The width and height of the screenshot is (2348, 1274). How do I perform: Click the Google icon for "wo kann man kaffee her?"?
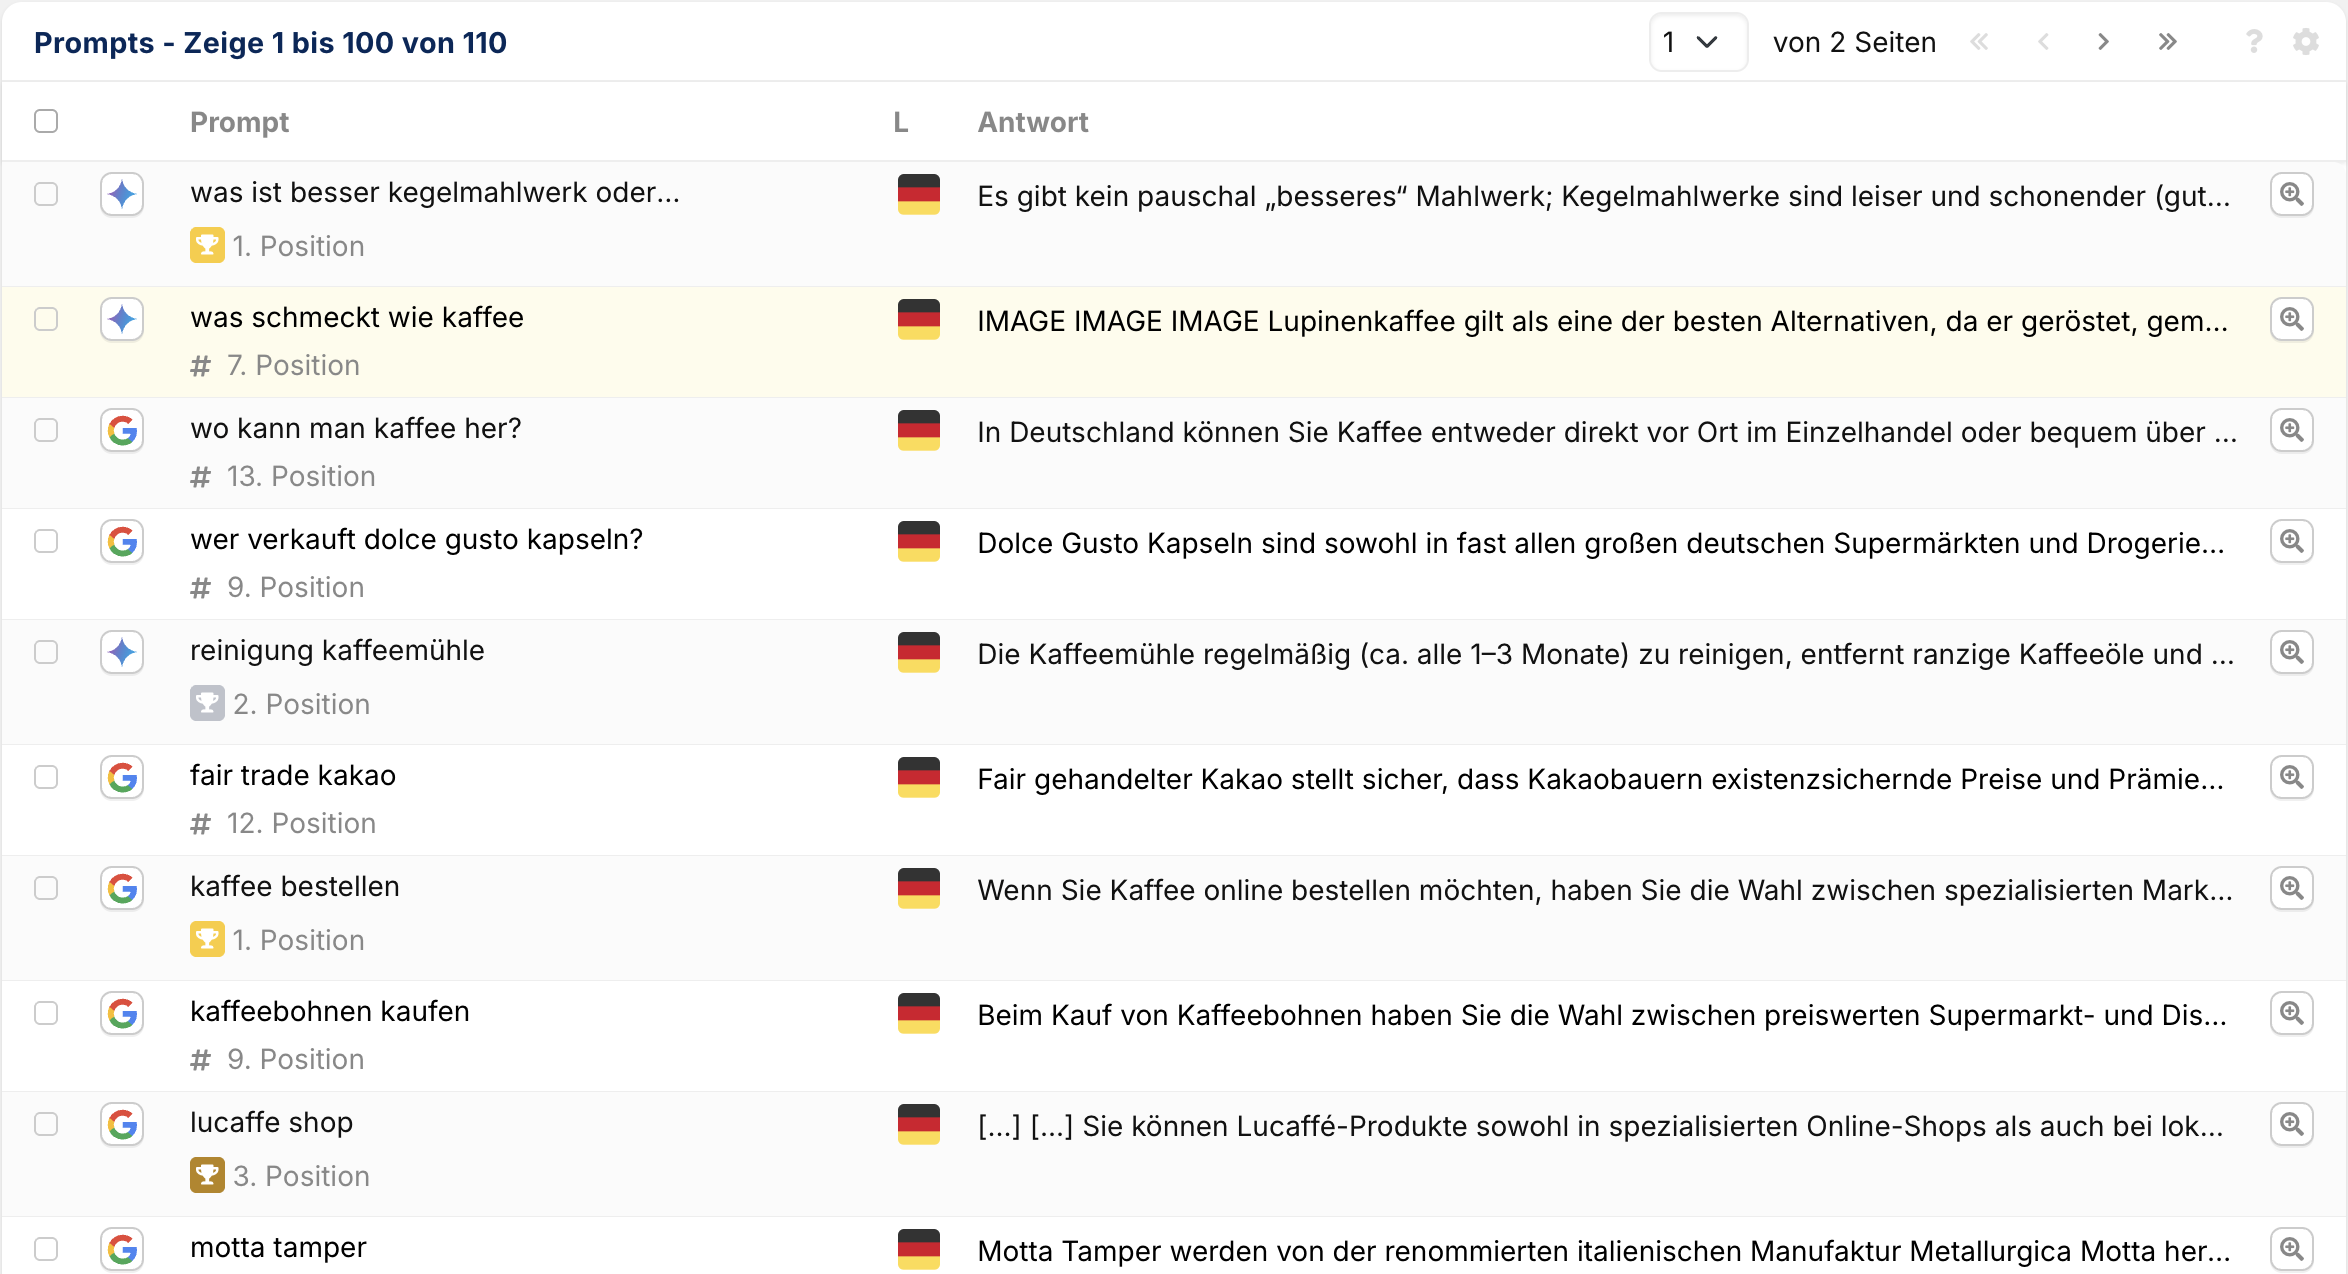[x=121, y=430]
